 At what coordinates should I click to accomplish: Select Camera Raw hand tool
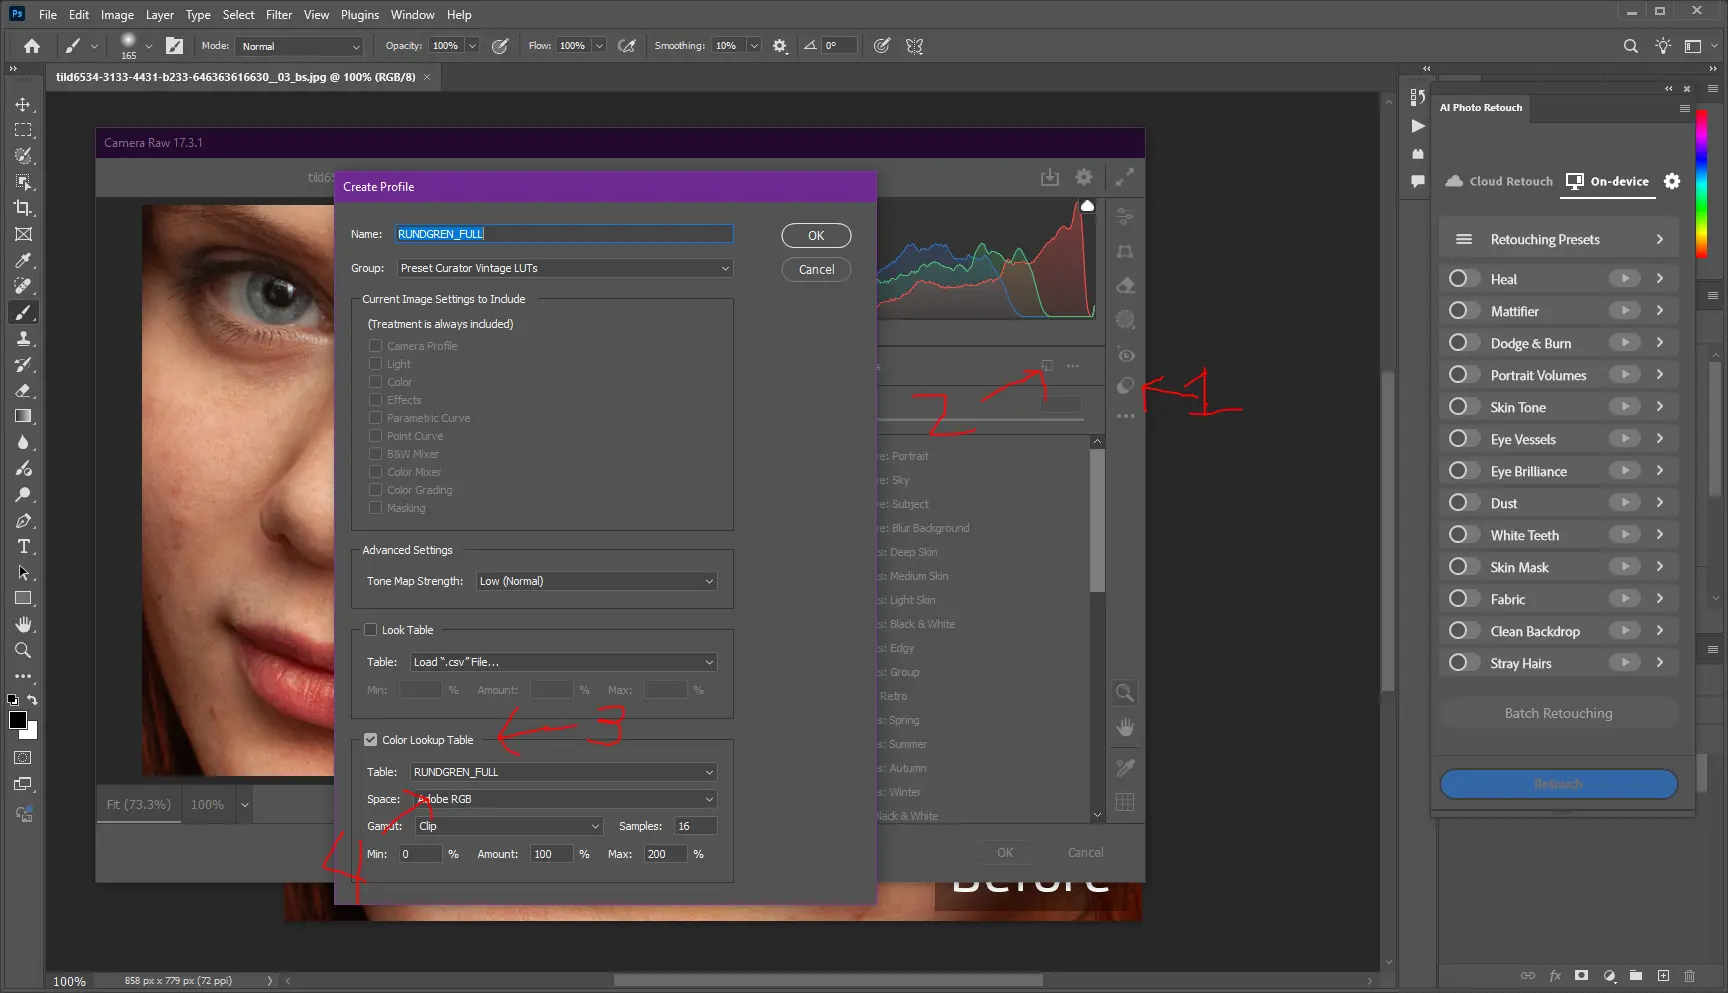[1125, 728]
